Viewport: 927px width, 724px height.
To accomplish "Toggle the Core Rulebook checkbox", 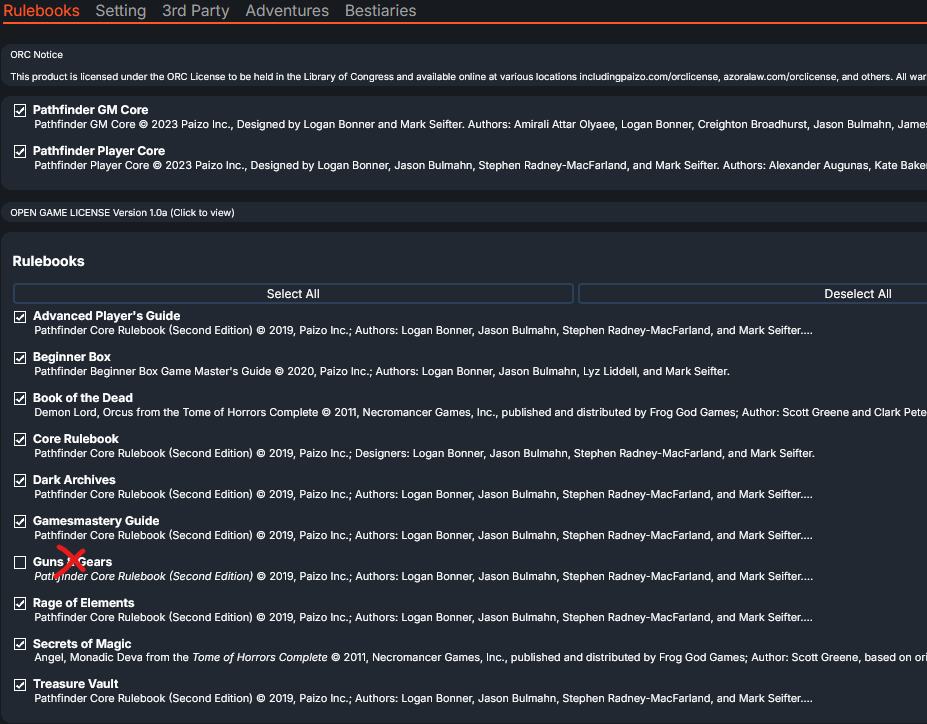I will pos(20,439).
